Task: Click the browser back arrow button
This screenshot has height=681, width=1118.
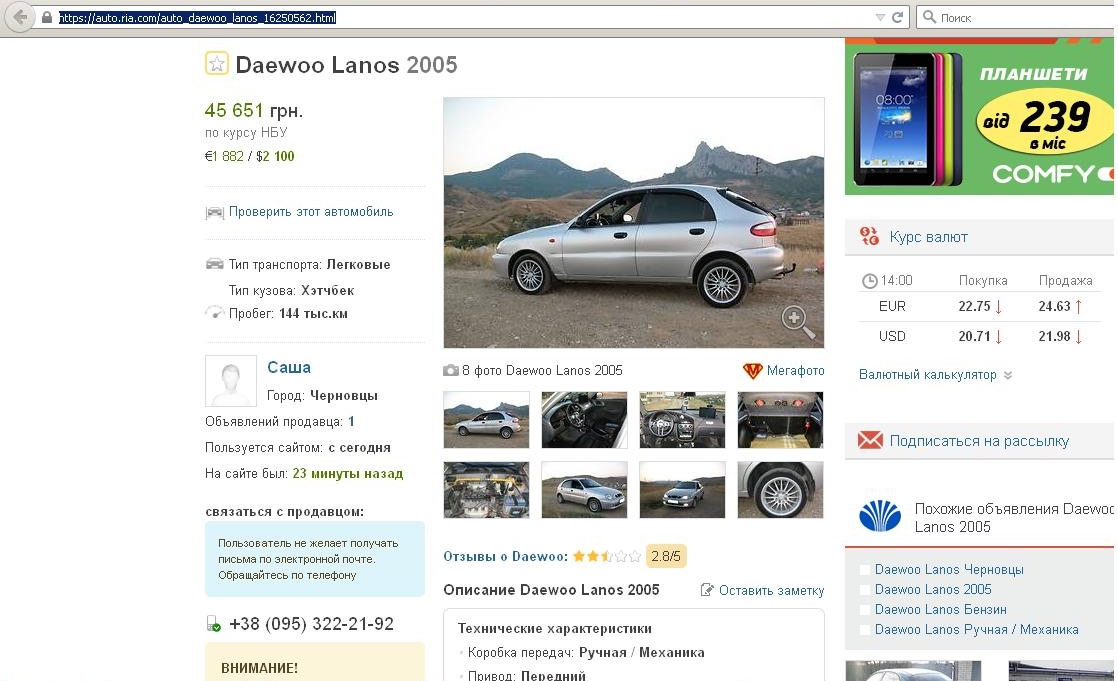Action: tap(19, 17)
